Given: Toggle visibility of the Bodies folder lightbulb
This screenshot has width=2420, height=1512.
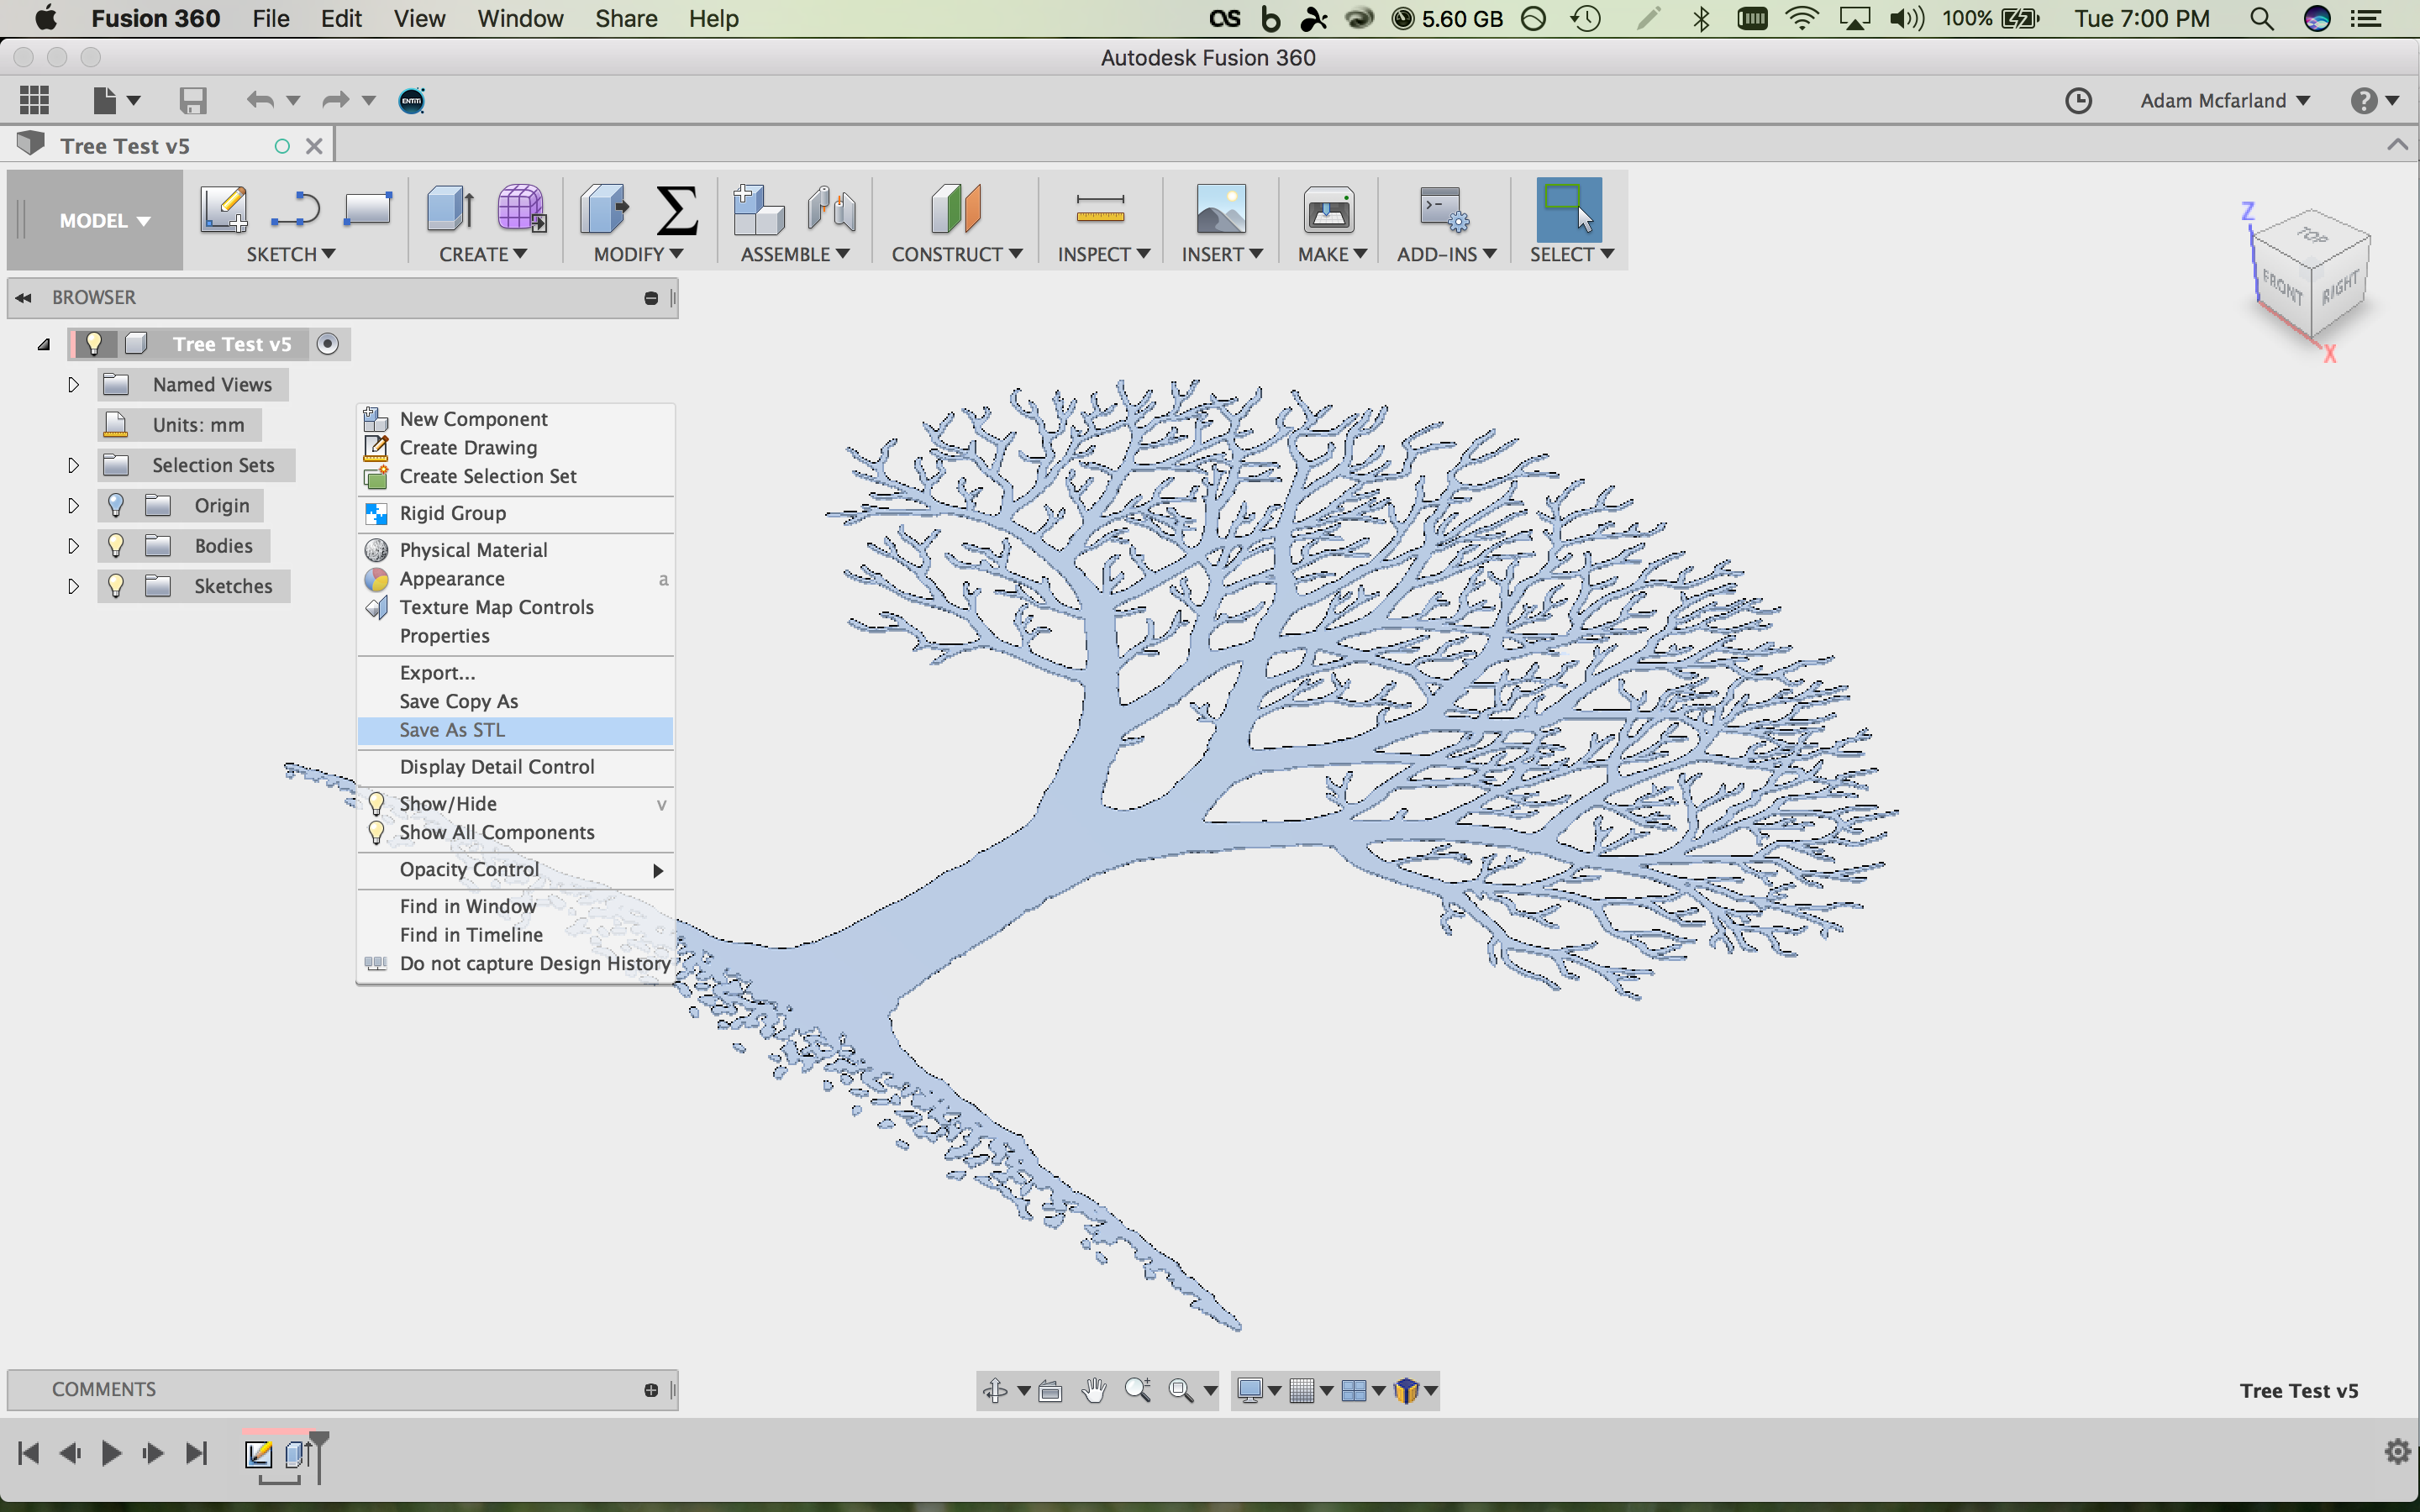Looking at the screenshot, I should click(116, 545).
